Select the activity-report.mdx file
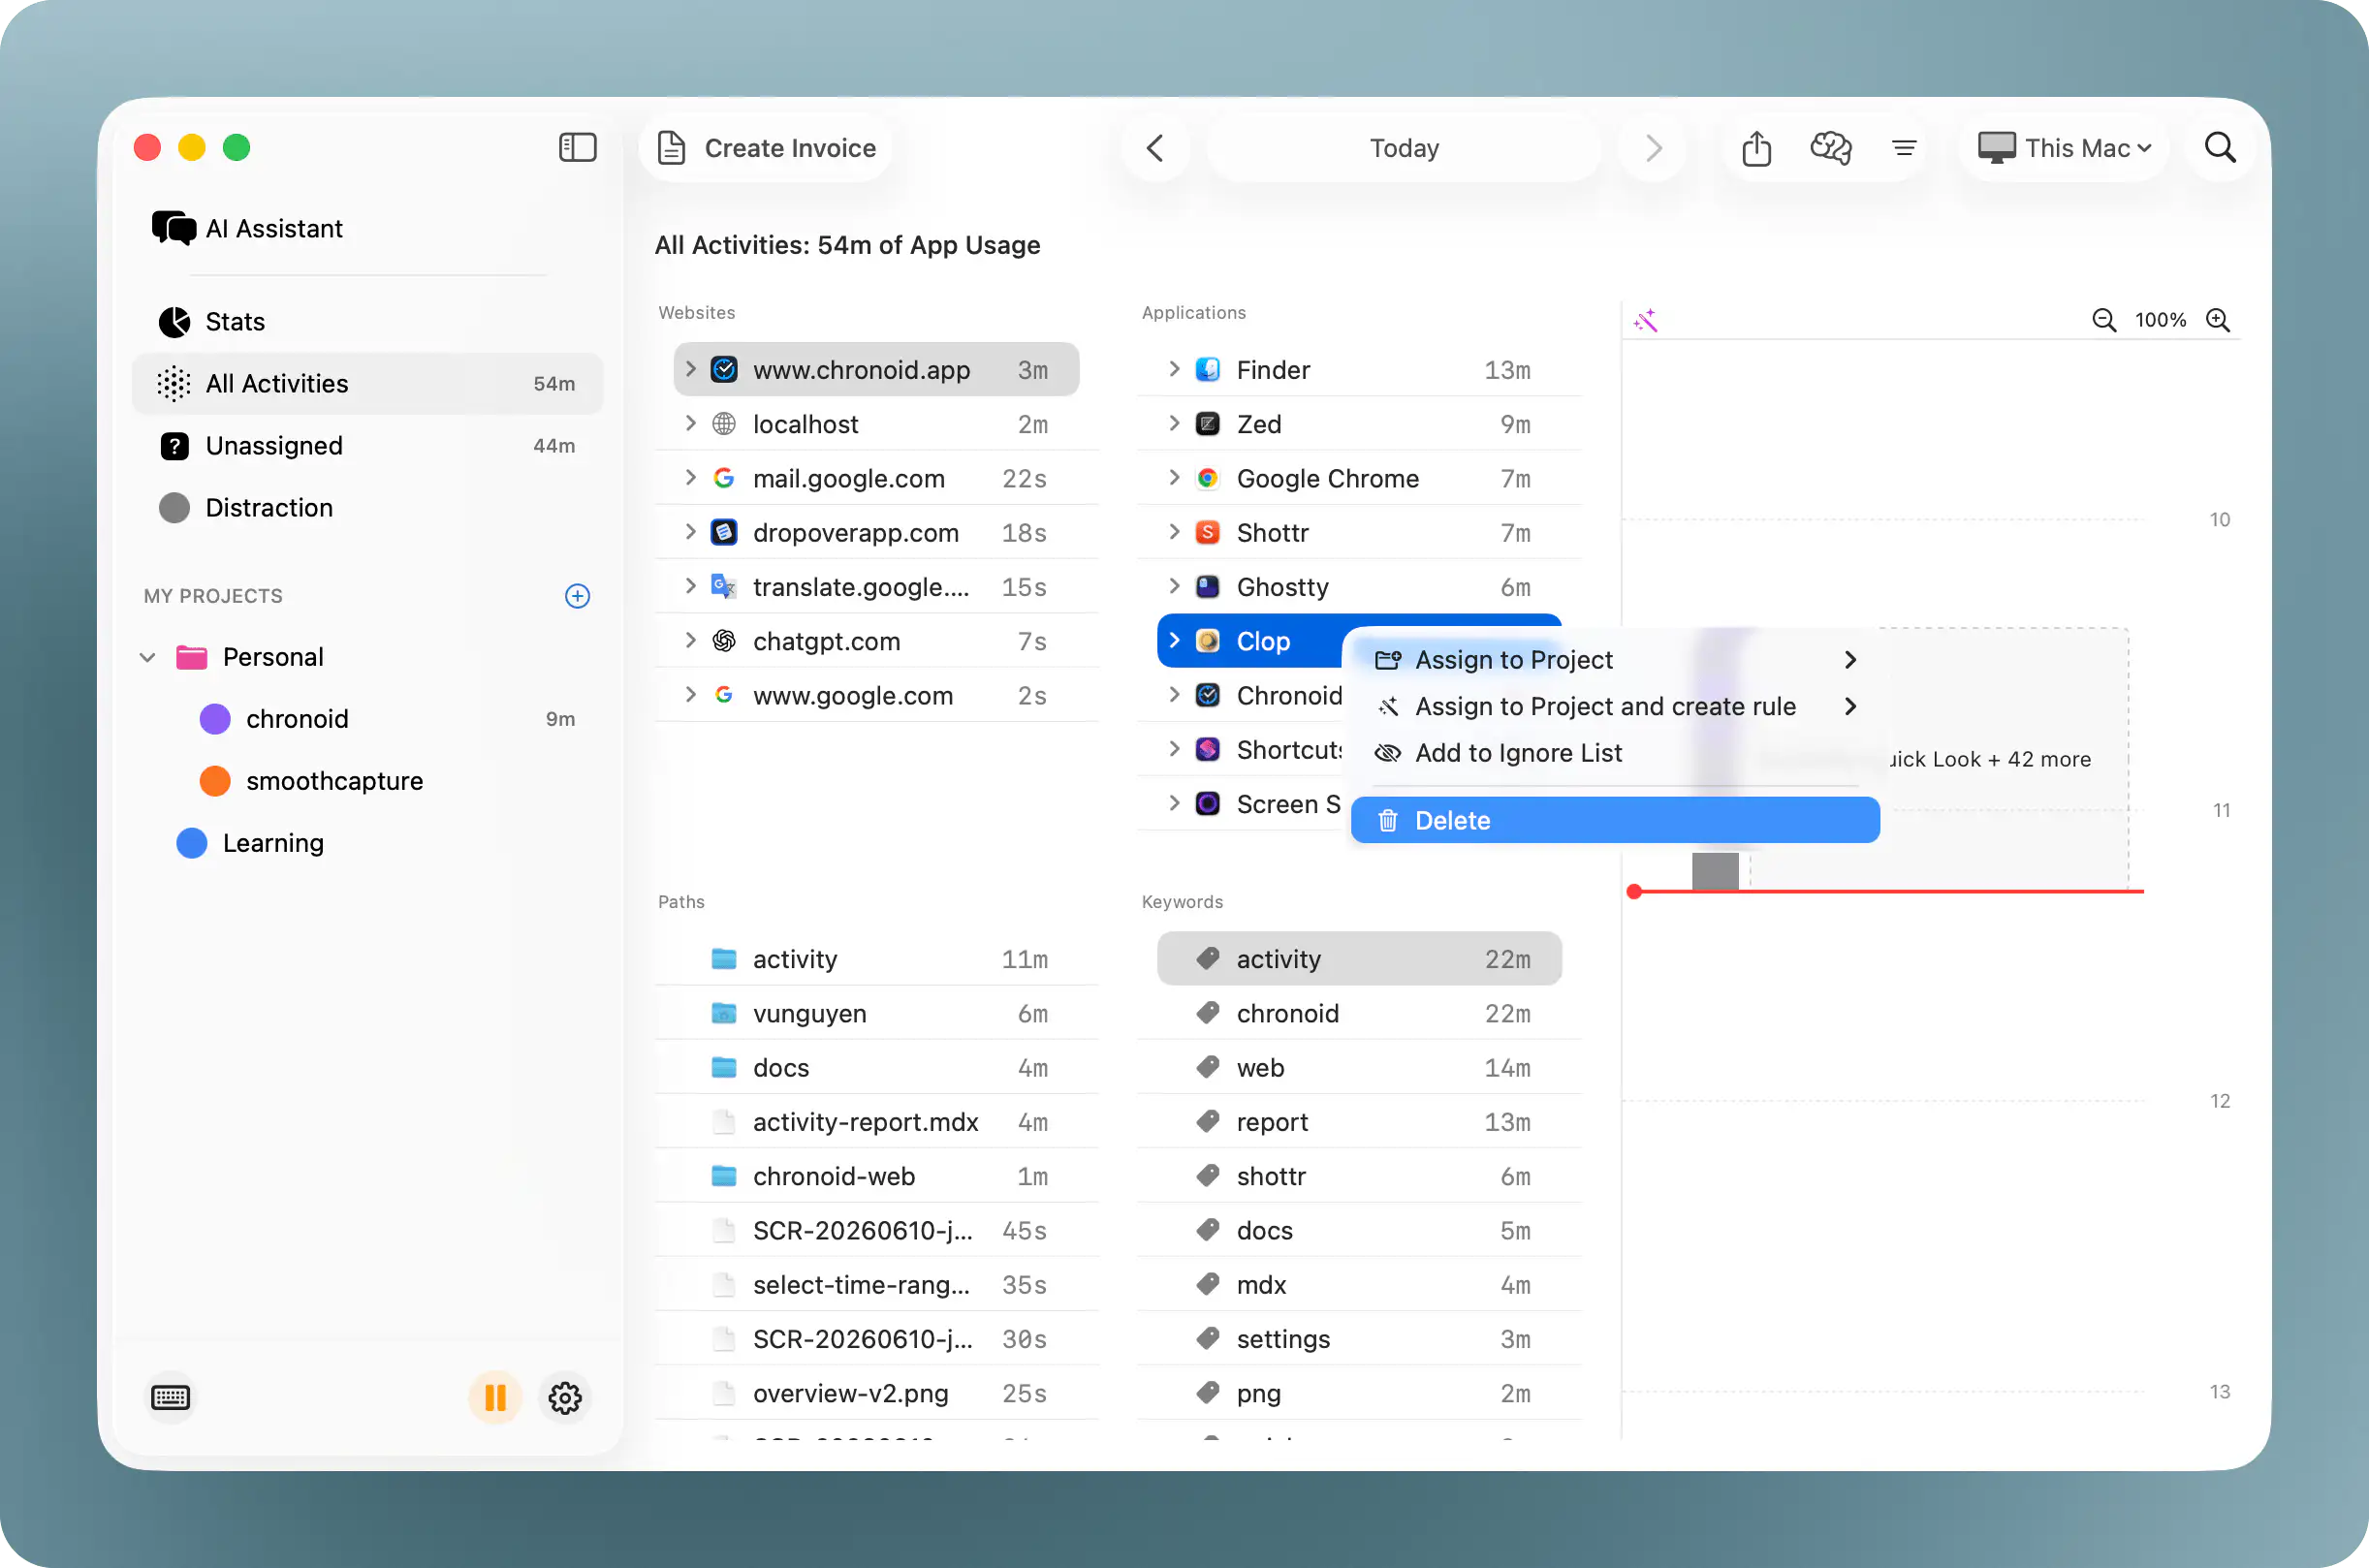 pos(876,1123)
